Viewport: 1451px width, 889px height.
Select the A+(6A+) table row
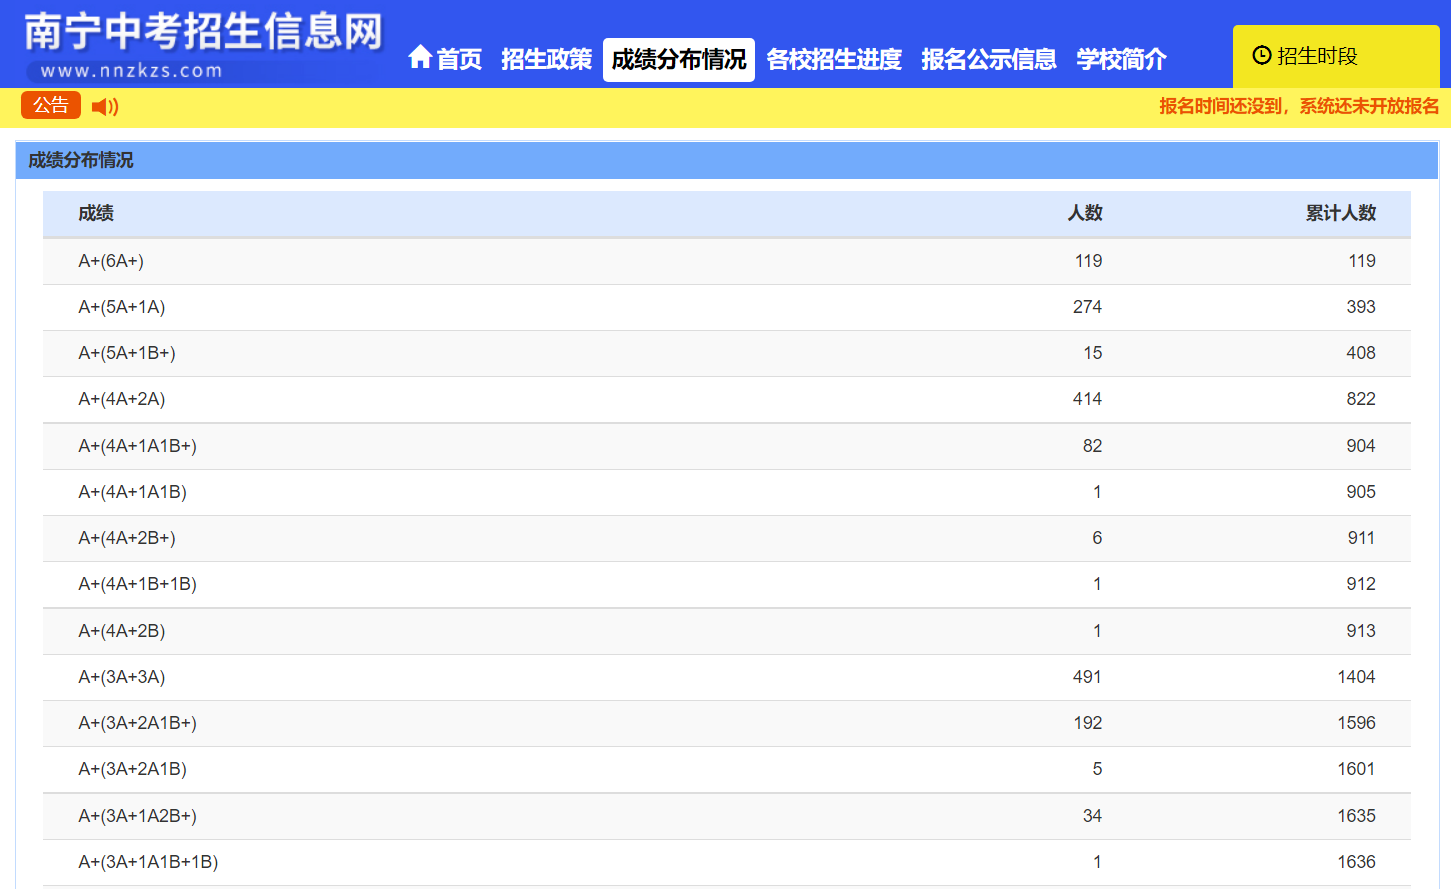pos(111,261)
